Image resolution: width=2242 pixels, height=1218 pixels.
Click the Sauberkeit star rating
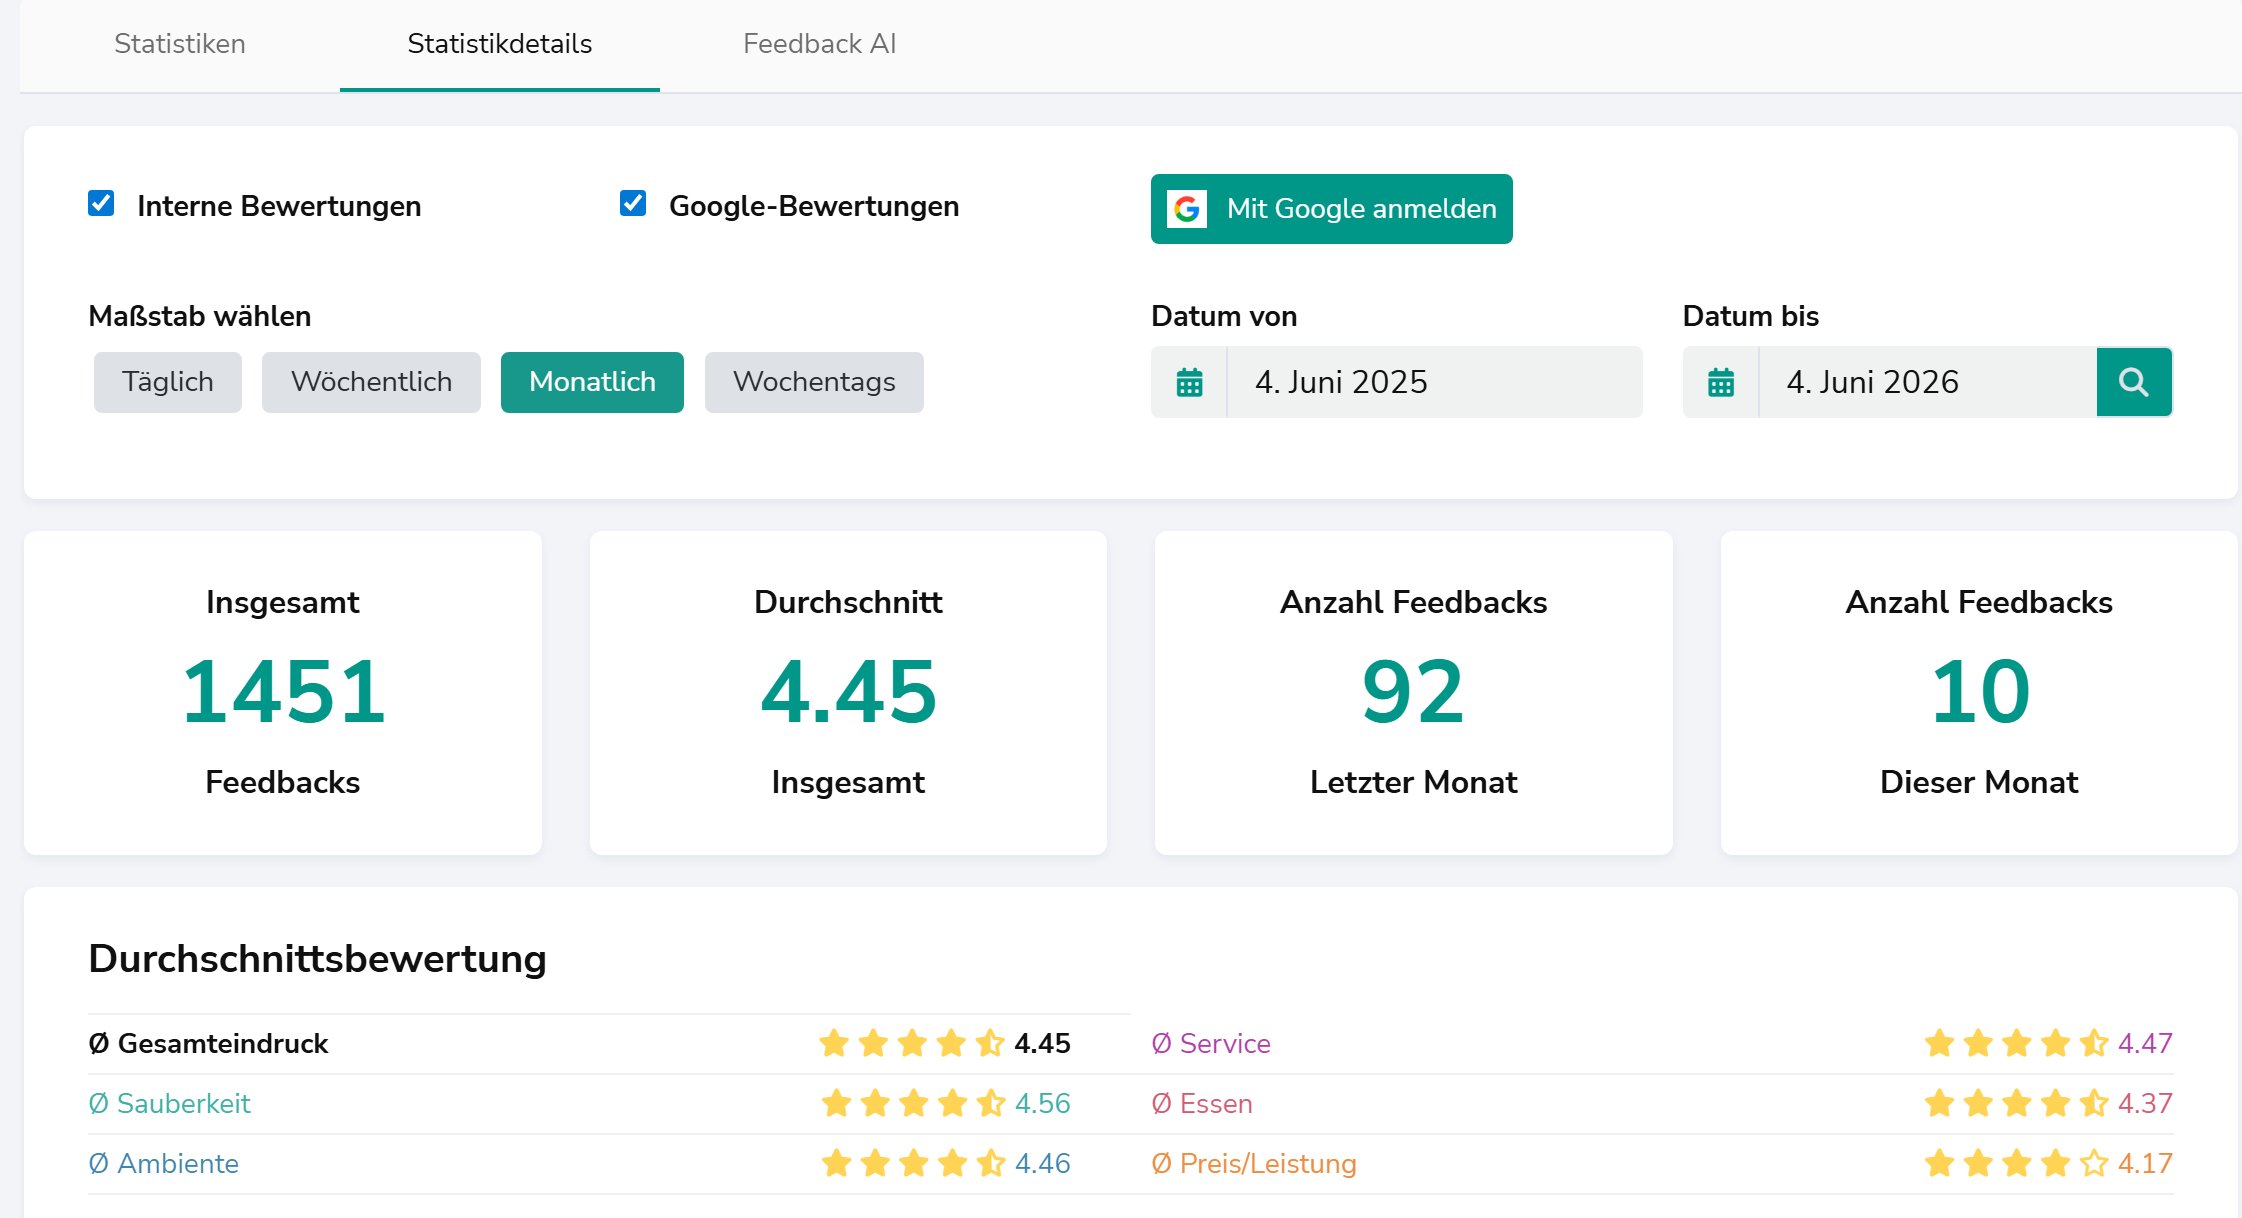[913, 1103]
